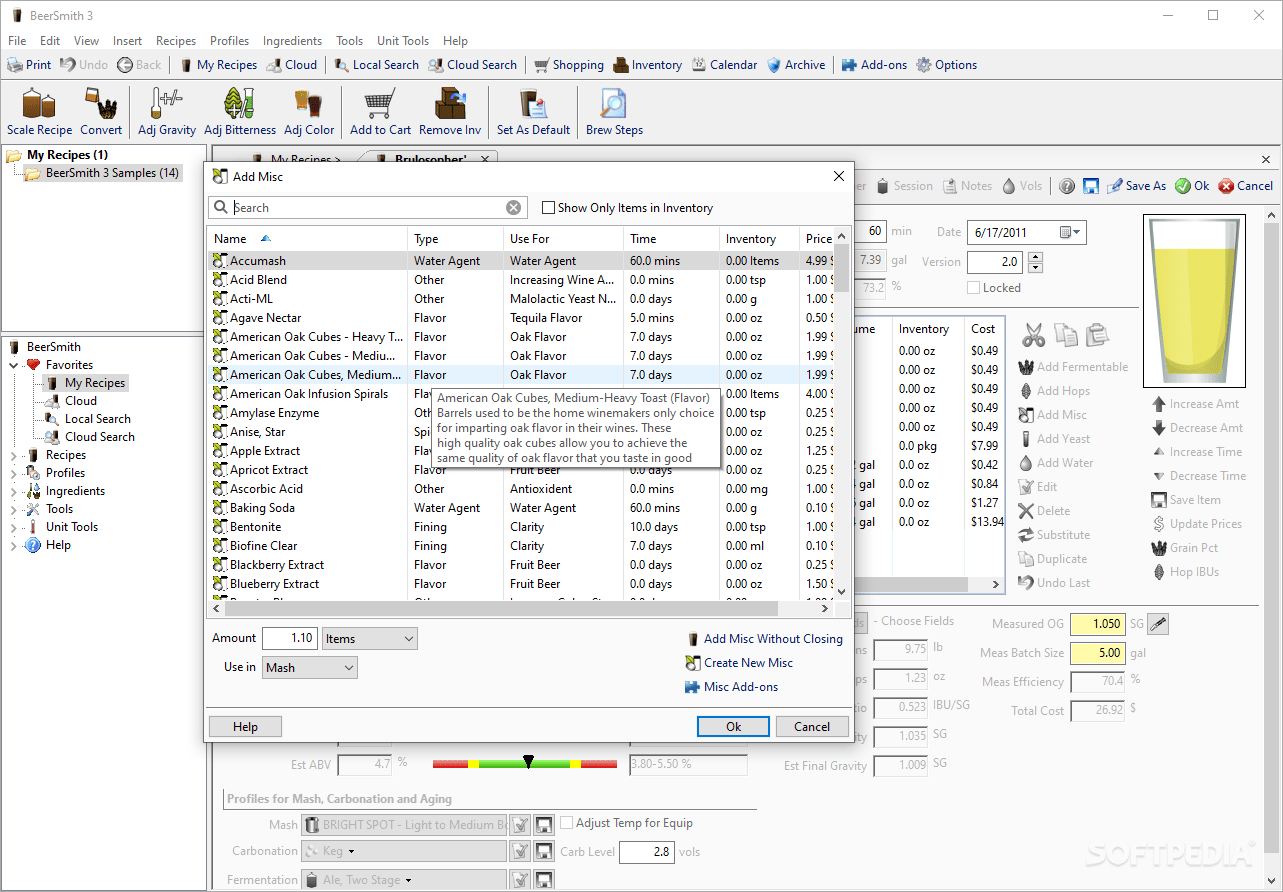This screenshot has width=1283, height=892.
Task: Open the Unit Tools menu
Action: click(x=403, y=41)
